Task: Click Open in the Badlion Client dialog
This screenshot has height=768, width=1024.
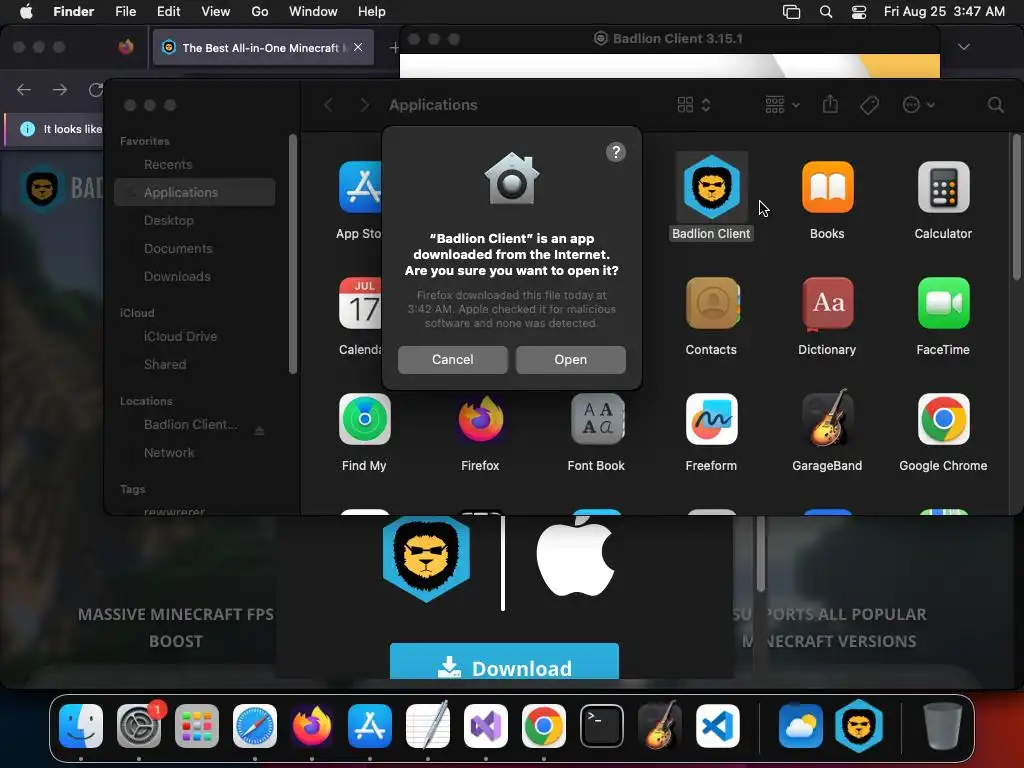Action: pos(570,360)
